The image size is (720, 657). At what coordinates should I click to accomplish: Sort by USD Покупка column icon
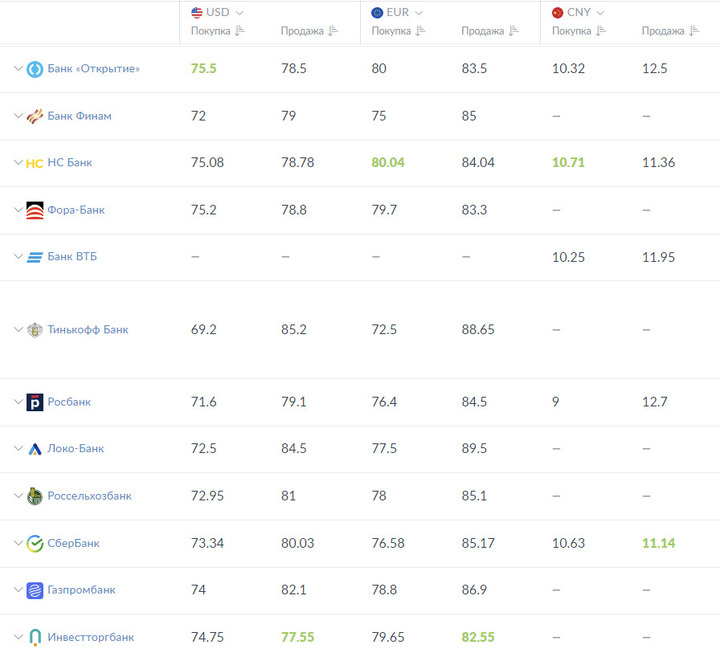tap(240, 31)
